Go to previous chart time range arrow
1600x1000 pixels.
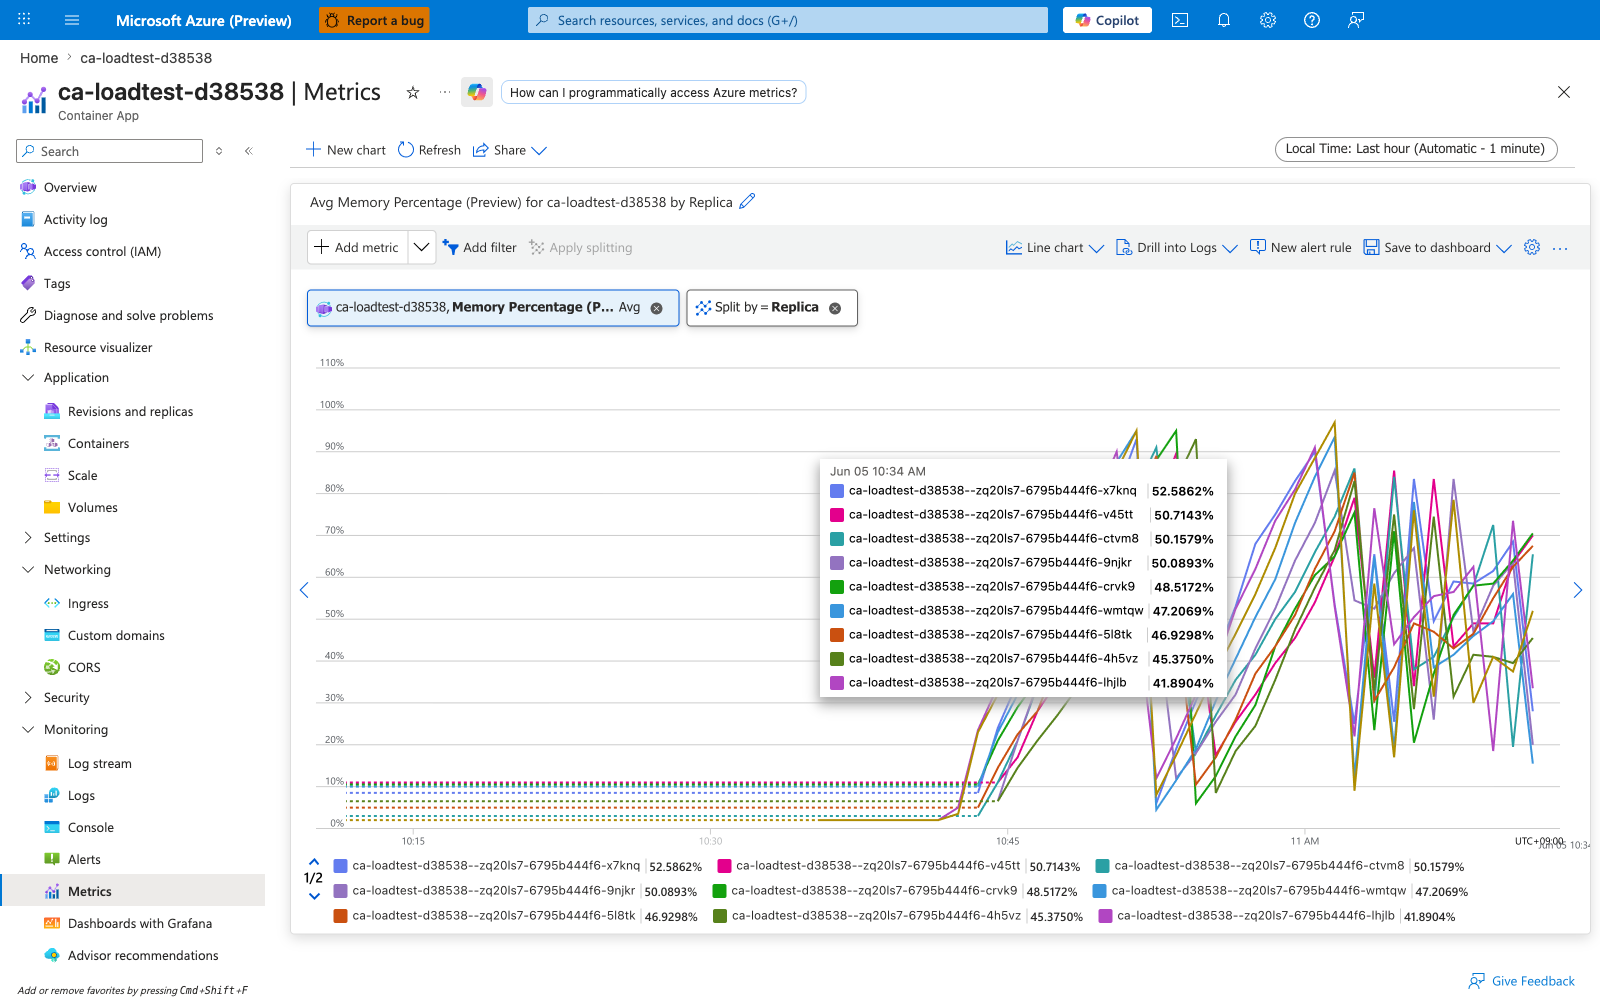304,590
